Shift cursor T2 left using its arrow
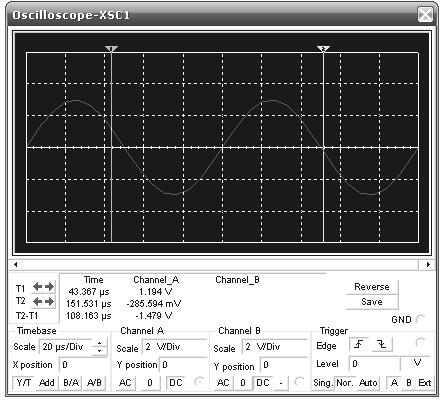 (x=38, y=302)
